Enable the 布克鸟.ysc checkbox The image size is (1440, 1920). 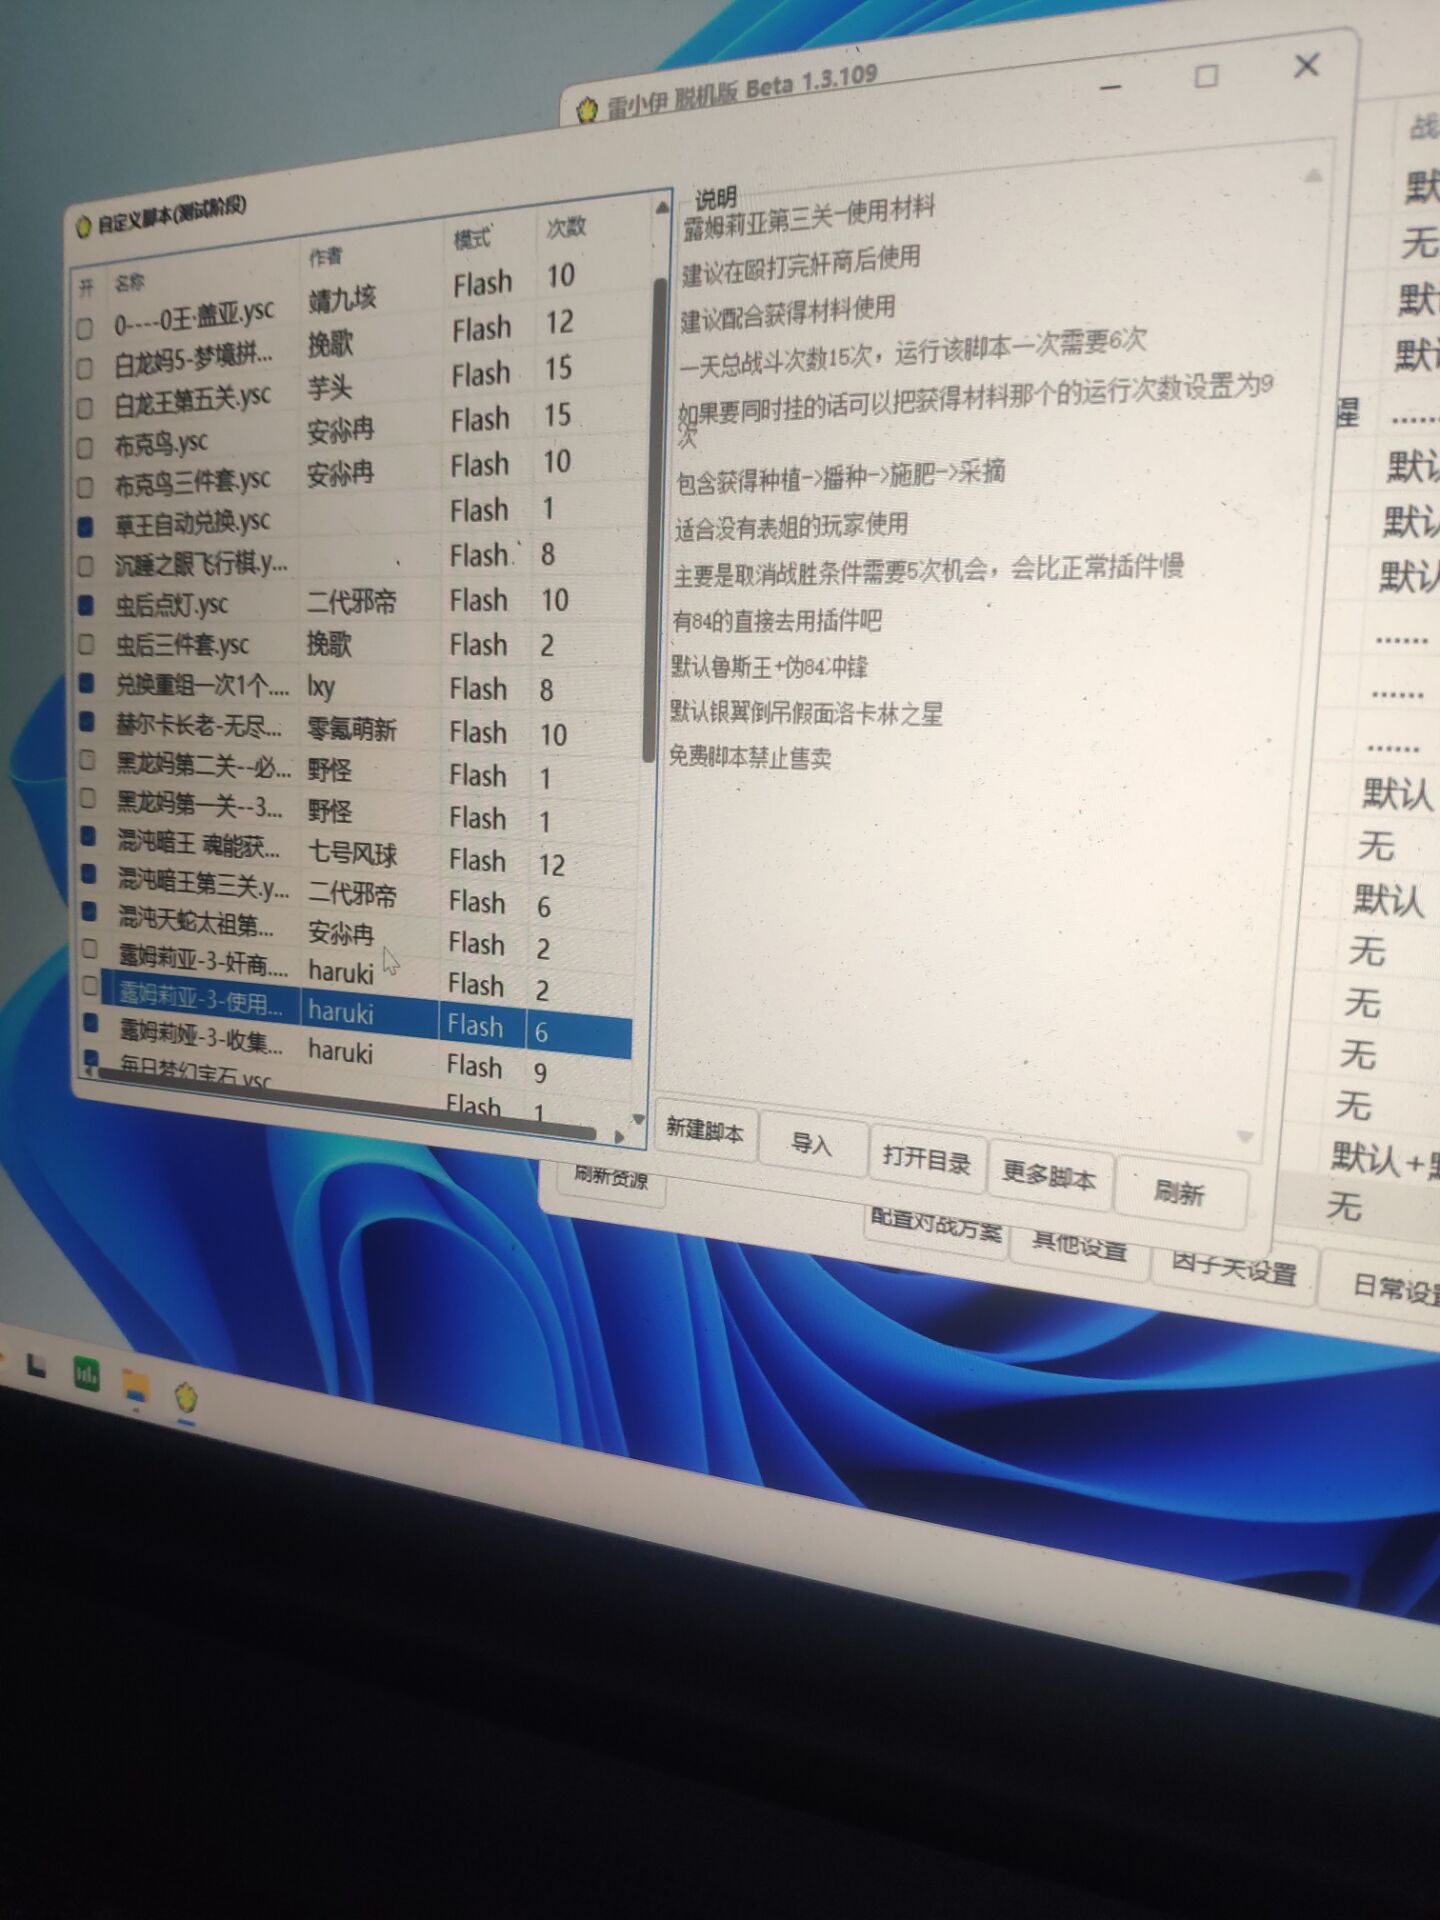[x=85, y=447]
